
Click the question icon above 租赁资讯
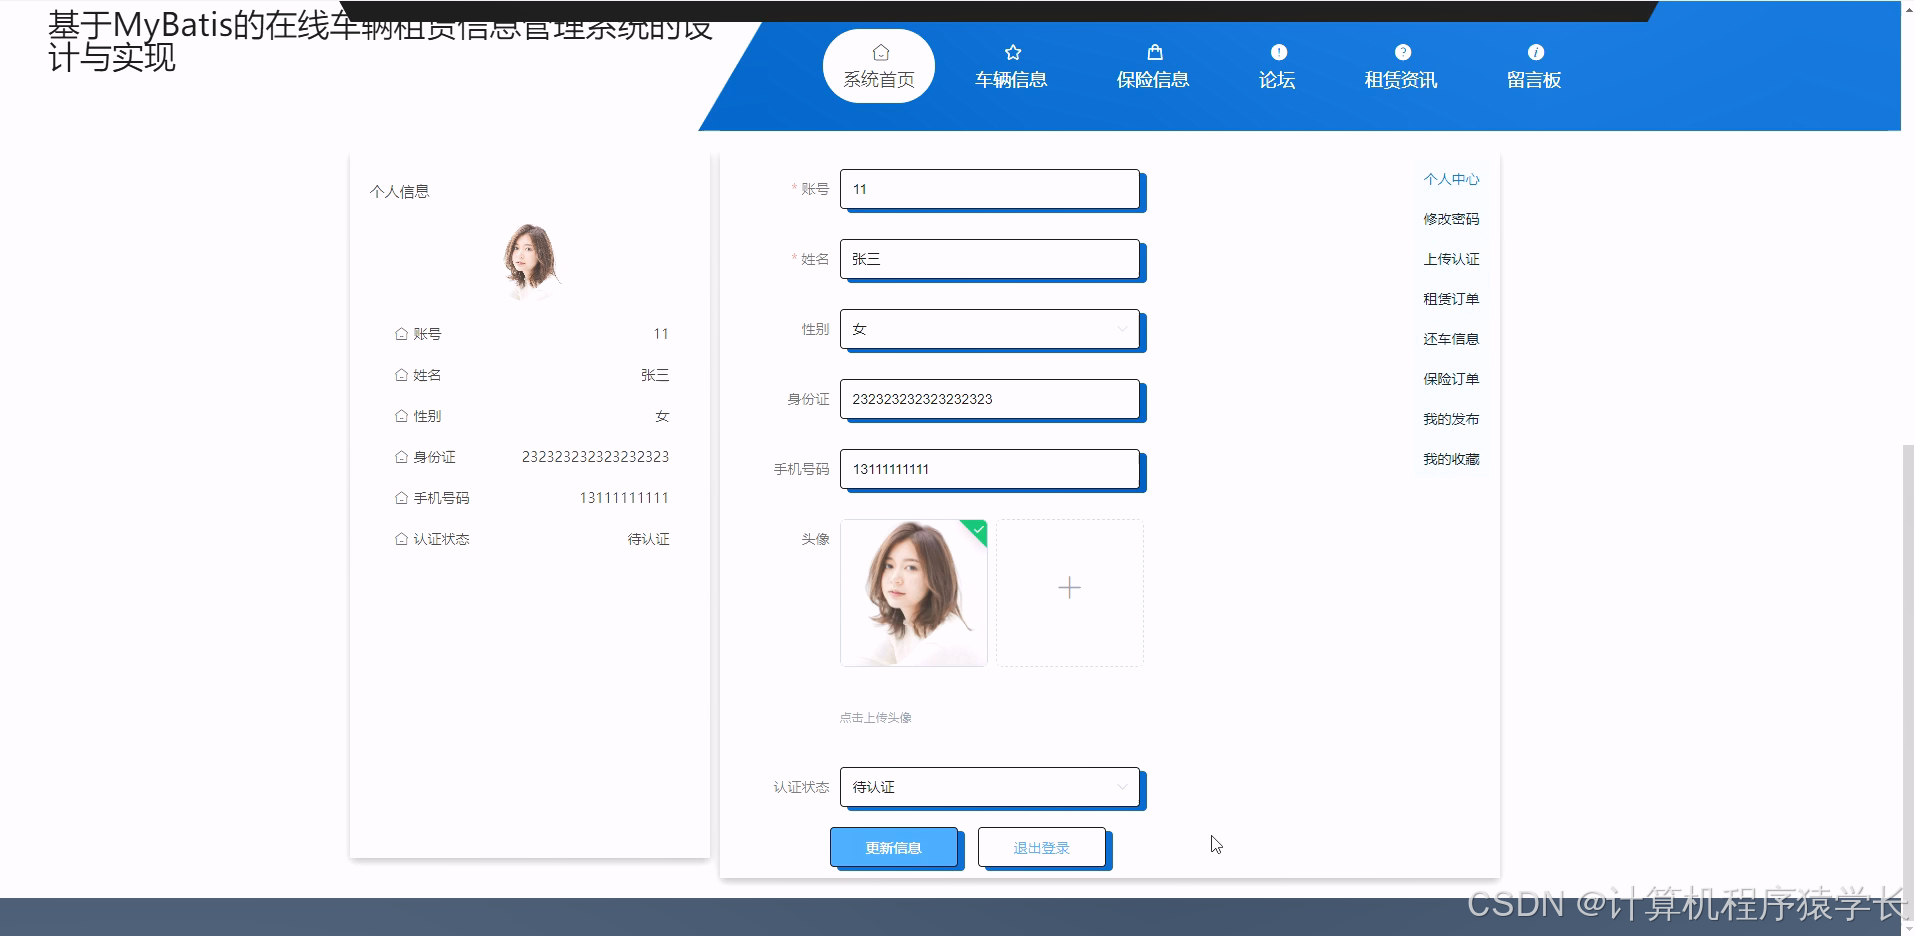(x=1402, y=52)
